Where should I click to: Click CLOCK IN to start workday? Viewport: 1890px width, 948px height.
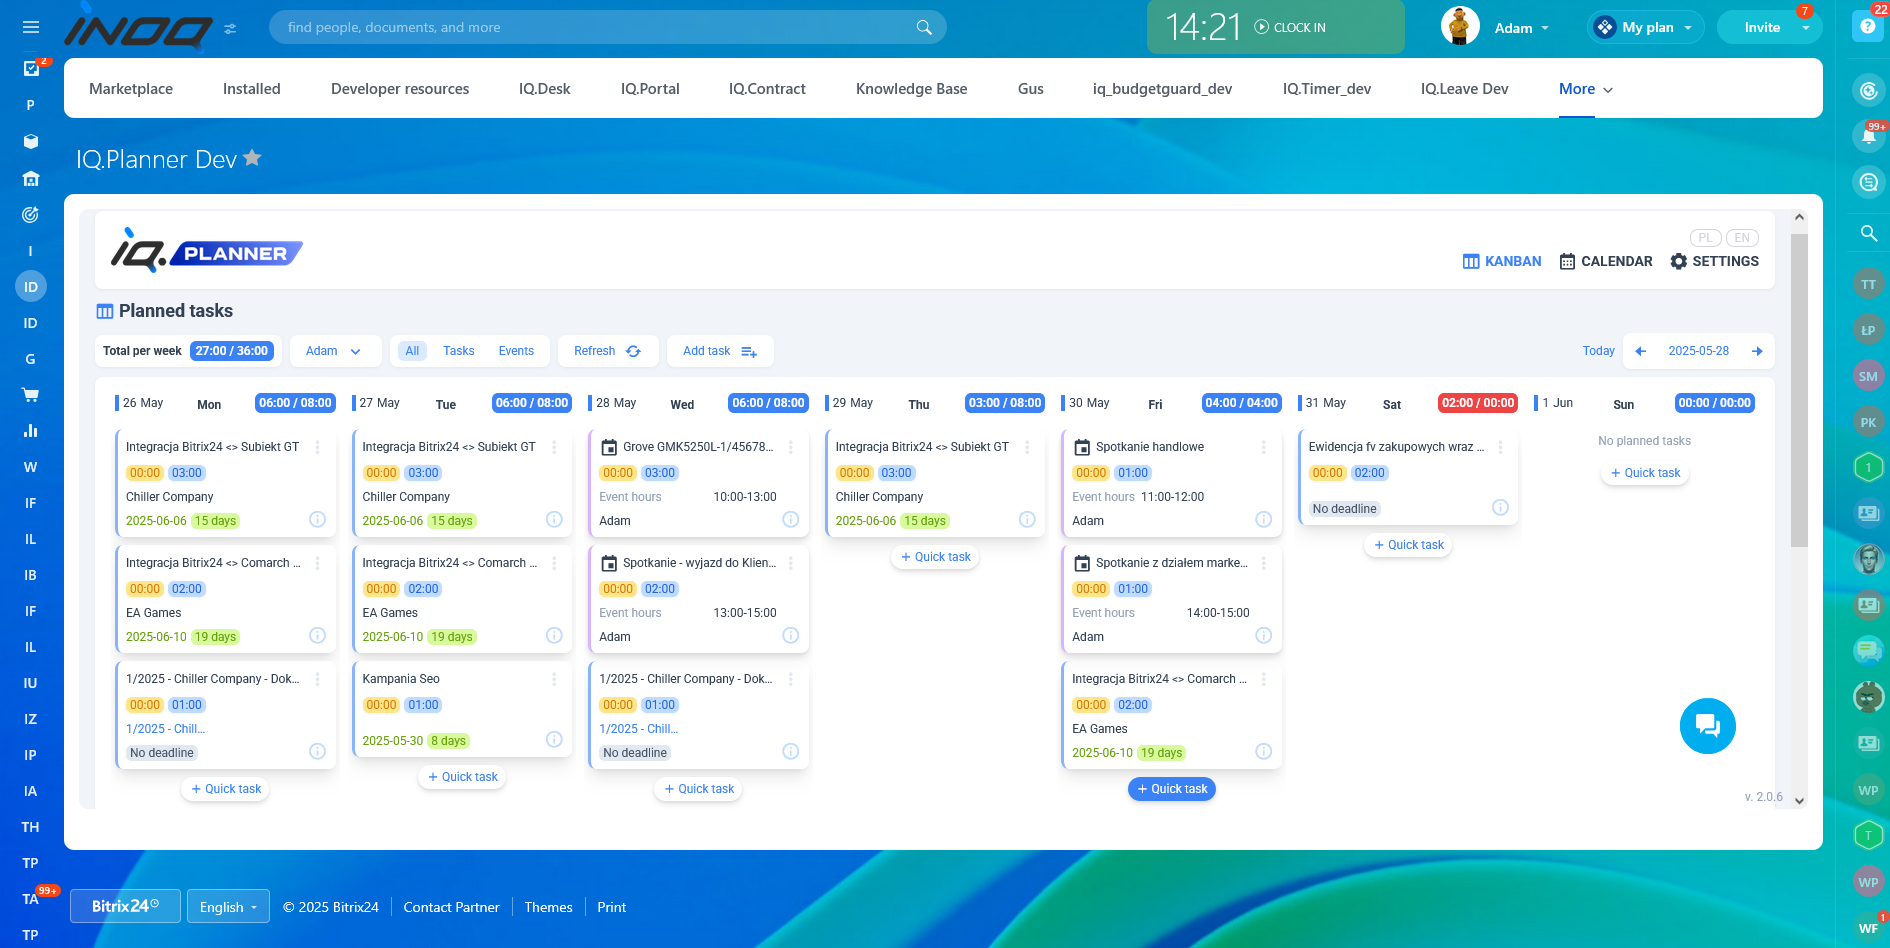(x=1290, y=28)
